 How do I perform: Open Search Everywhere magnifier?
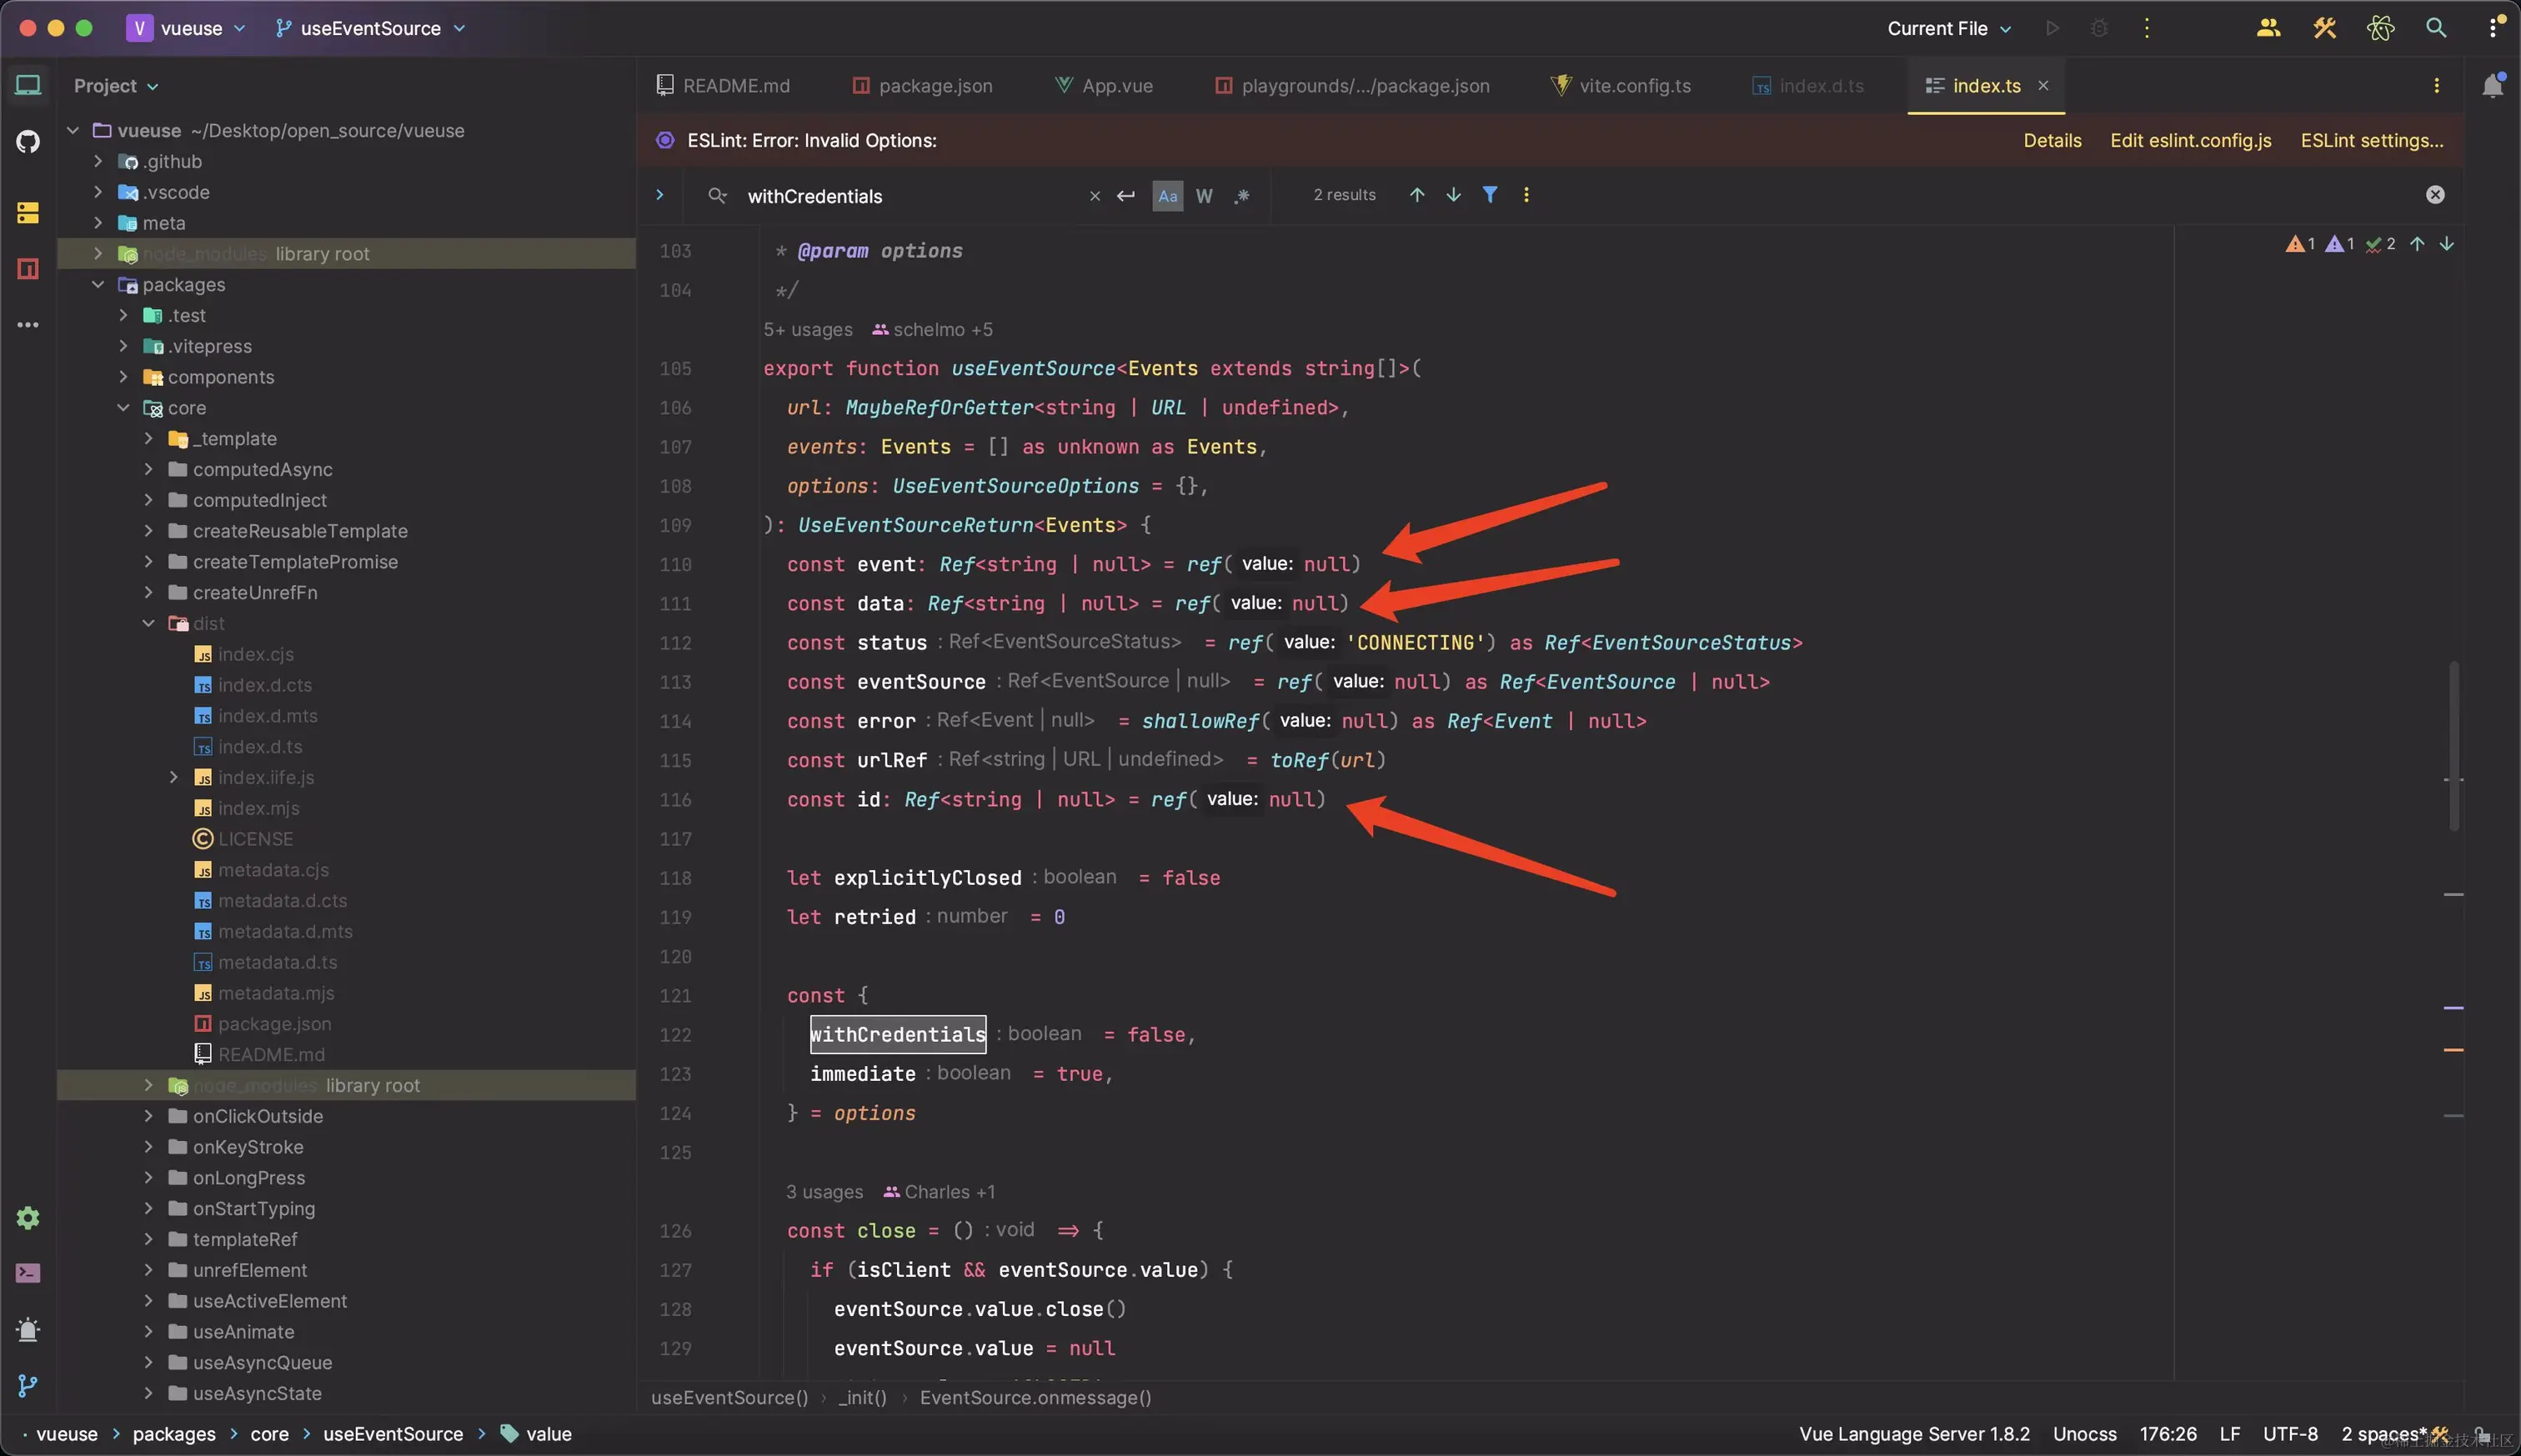point(2436,28)
